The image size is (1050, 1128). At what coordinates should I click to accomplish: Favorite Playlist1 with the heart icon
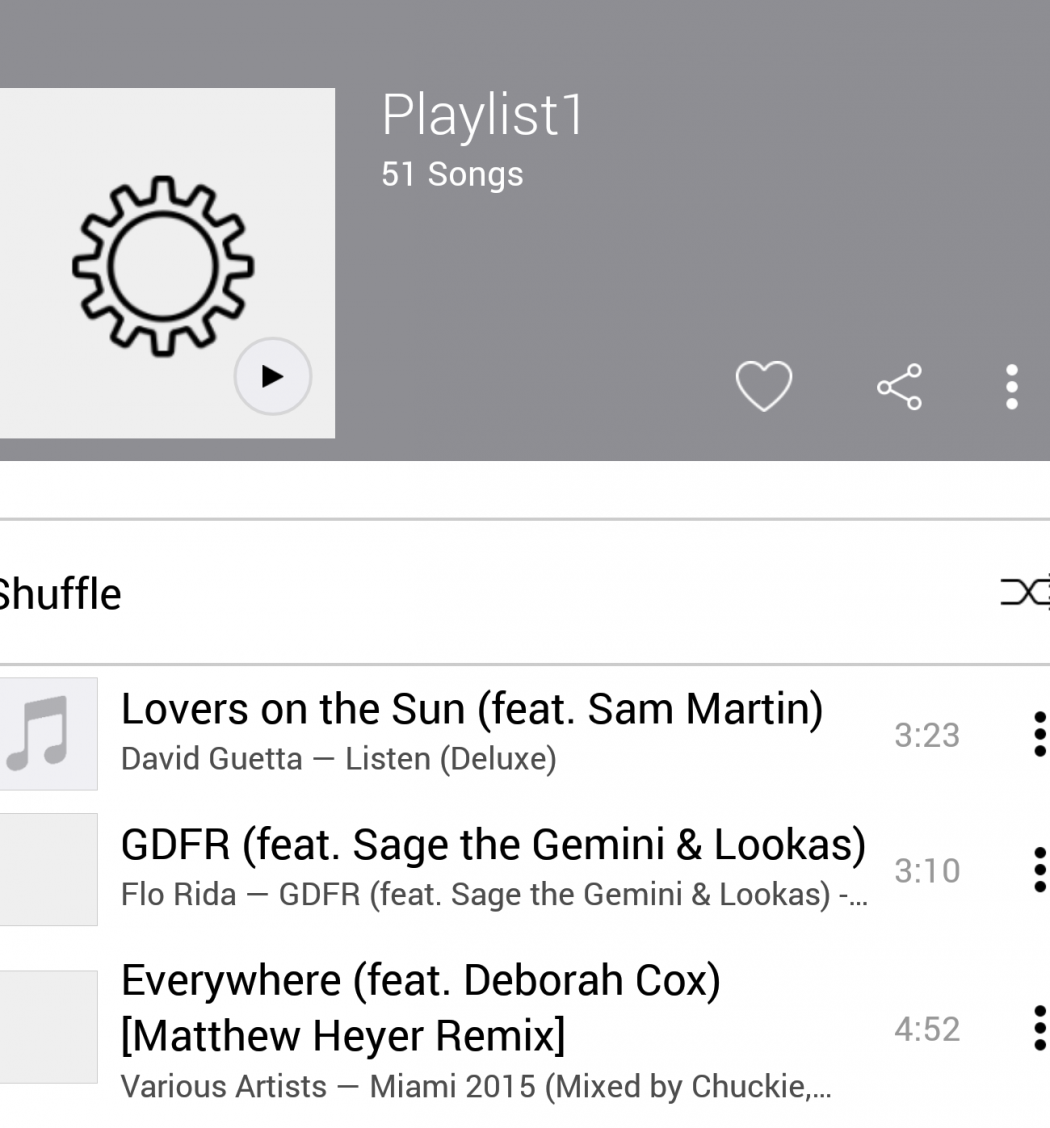(763, 386)
